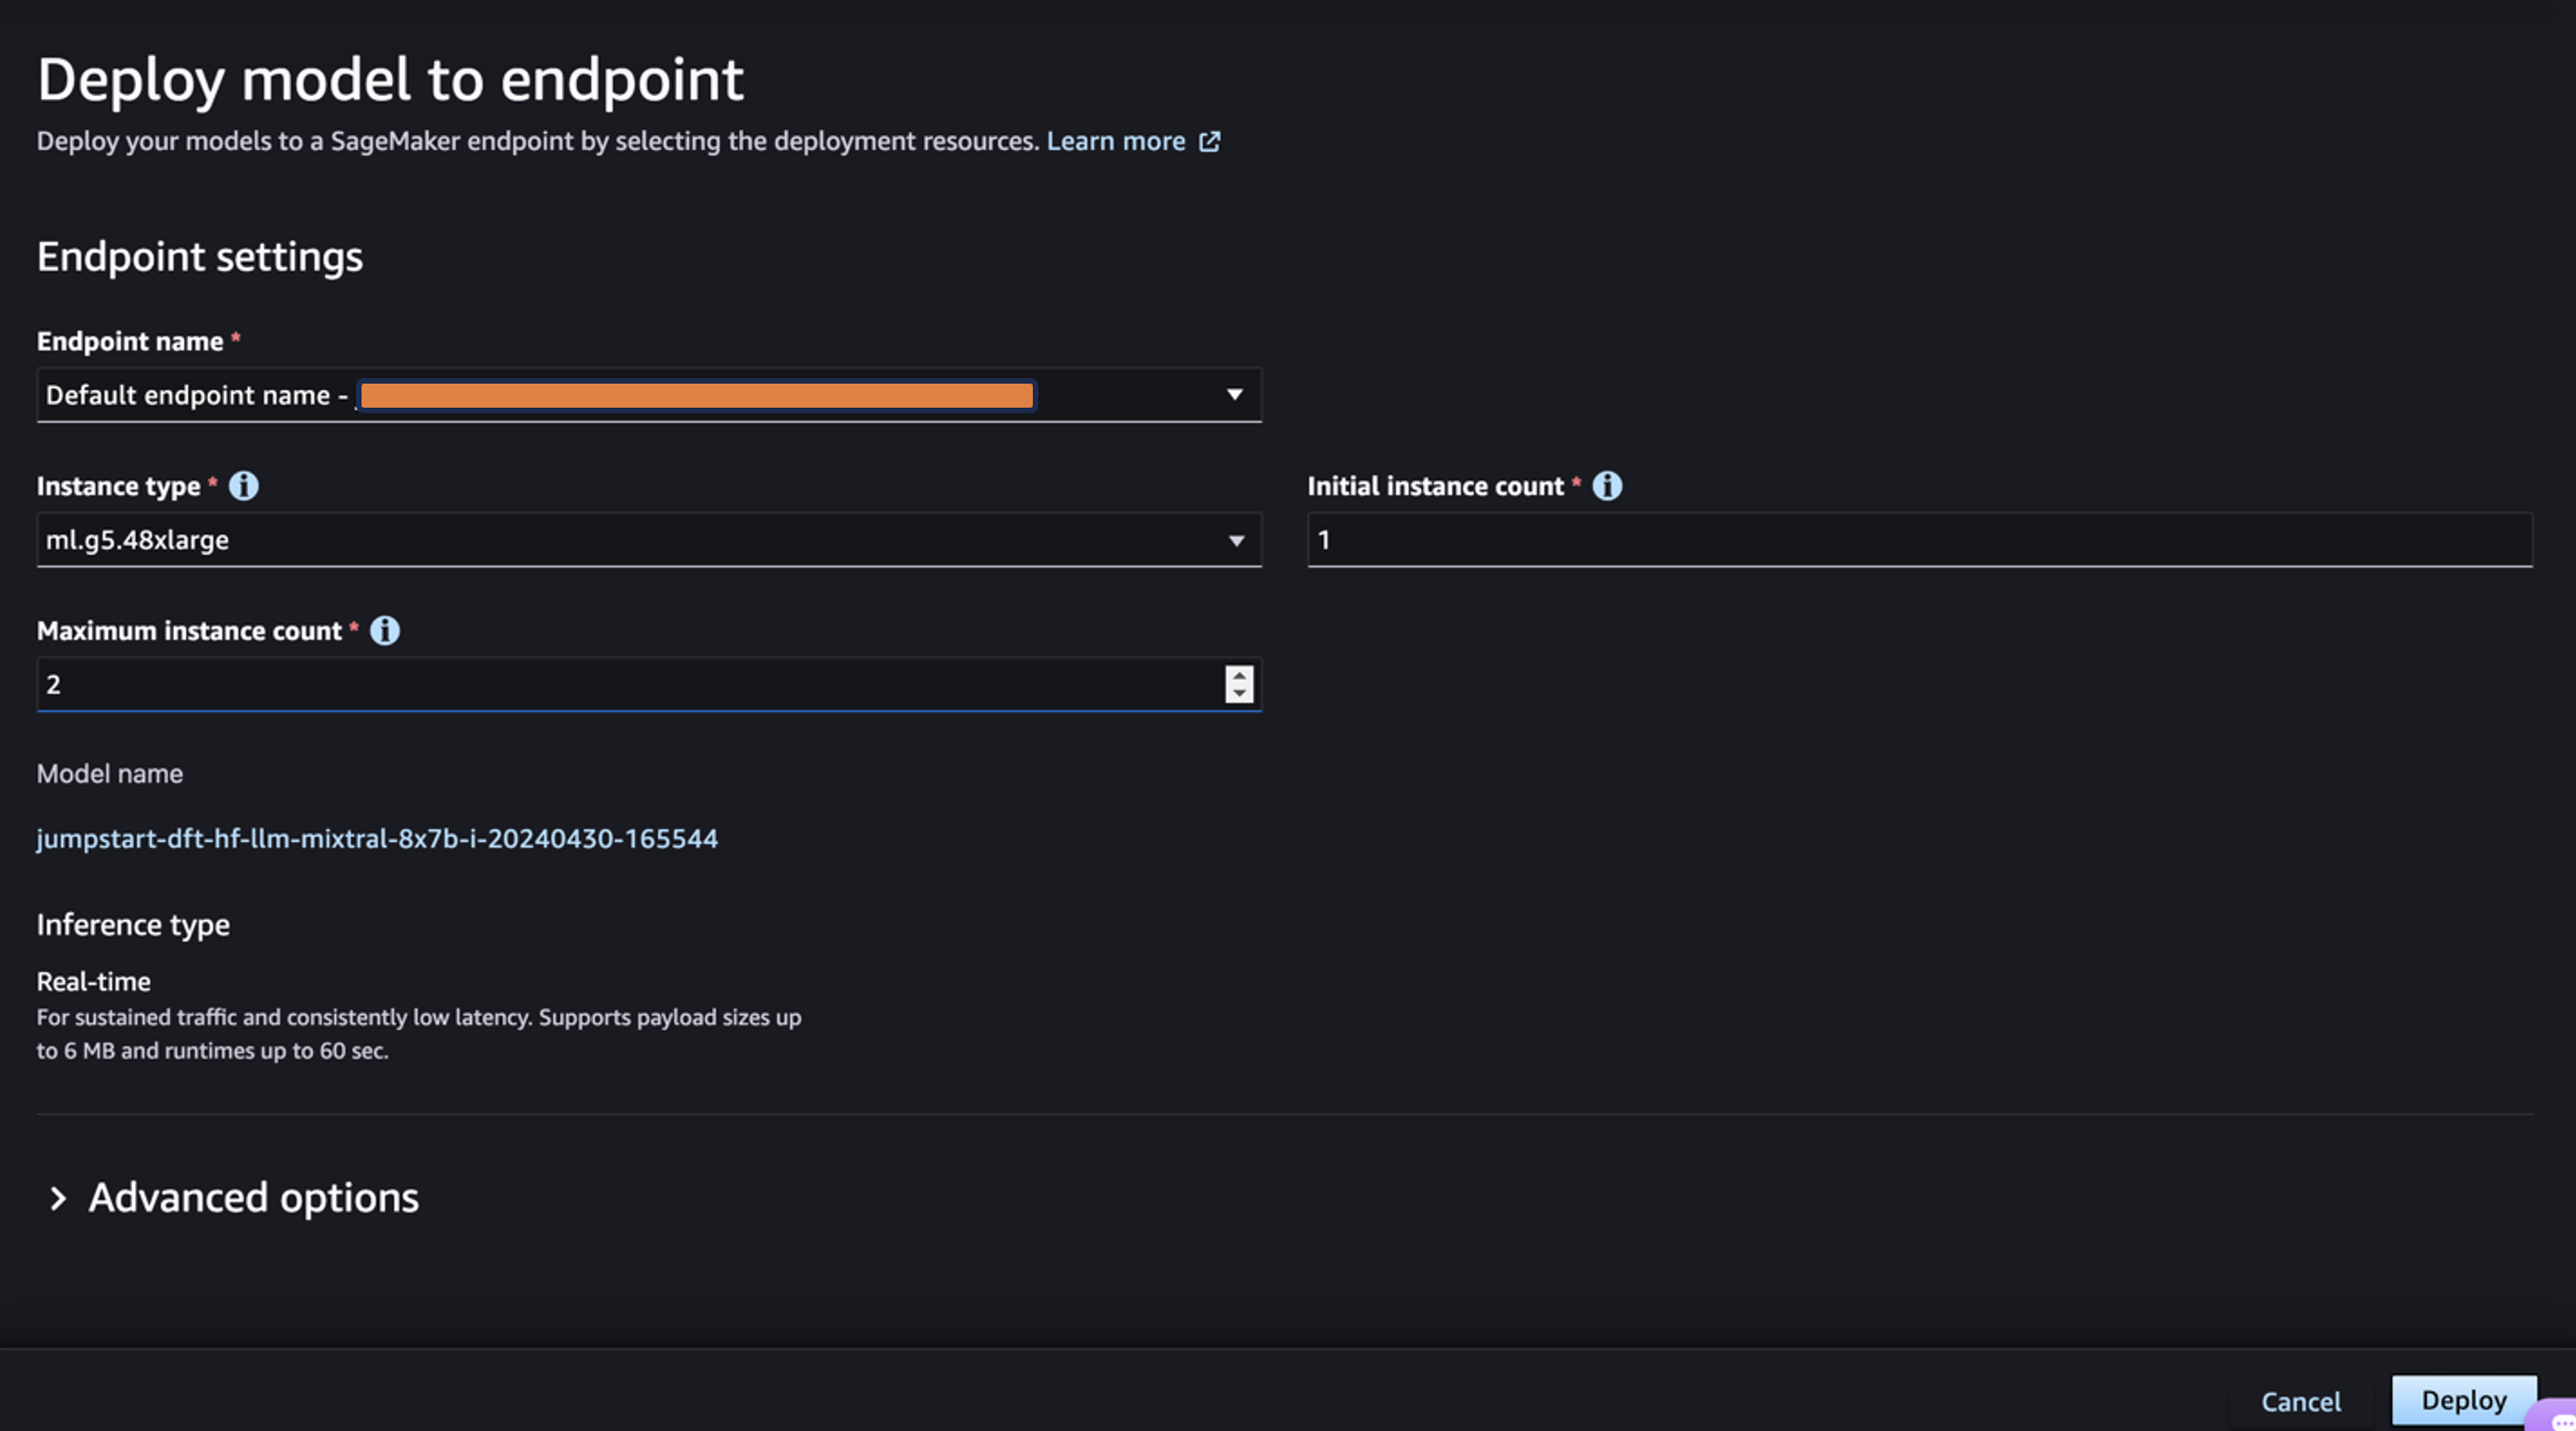The height and width of the screenshot is (1431, 2576).
Task: Click the Endpoint name dropdown arrow
Action: (1235, 395)
